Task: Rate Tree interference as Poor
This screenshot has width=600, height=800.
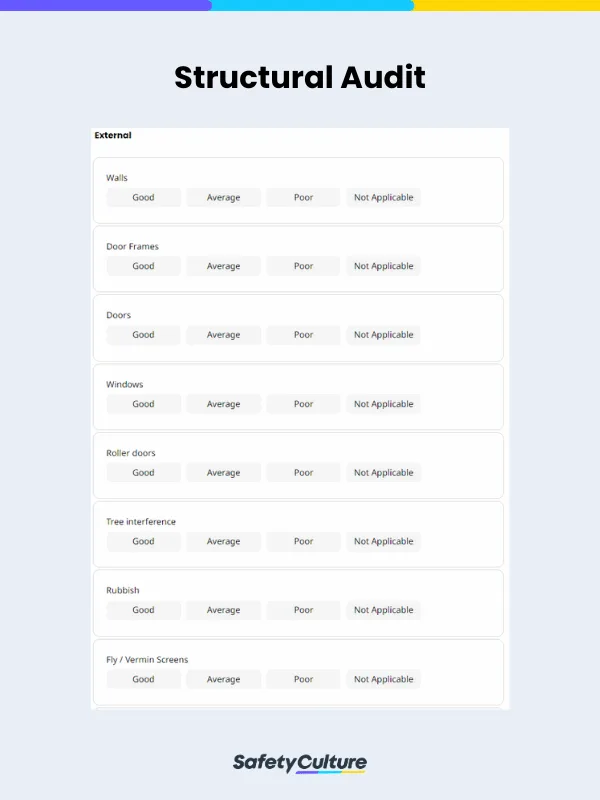Action: (x=303, y=542)
